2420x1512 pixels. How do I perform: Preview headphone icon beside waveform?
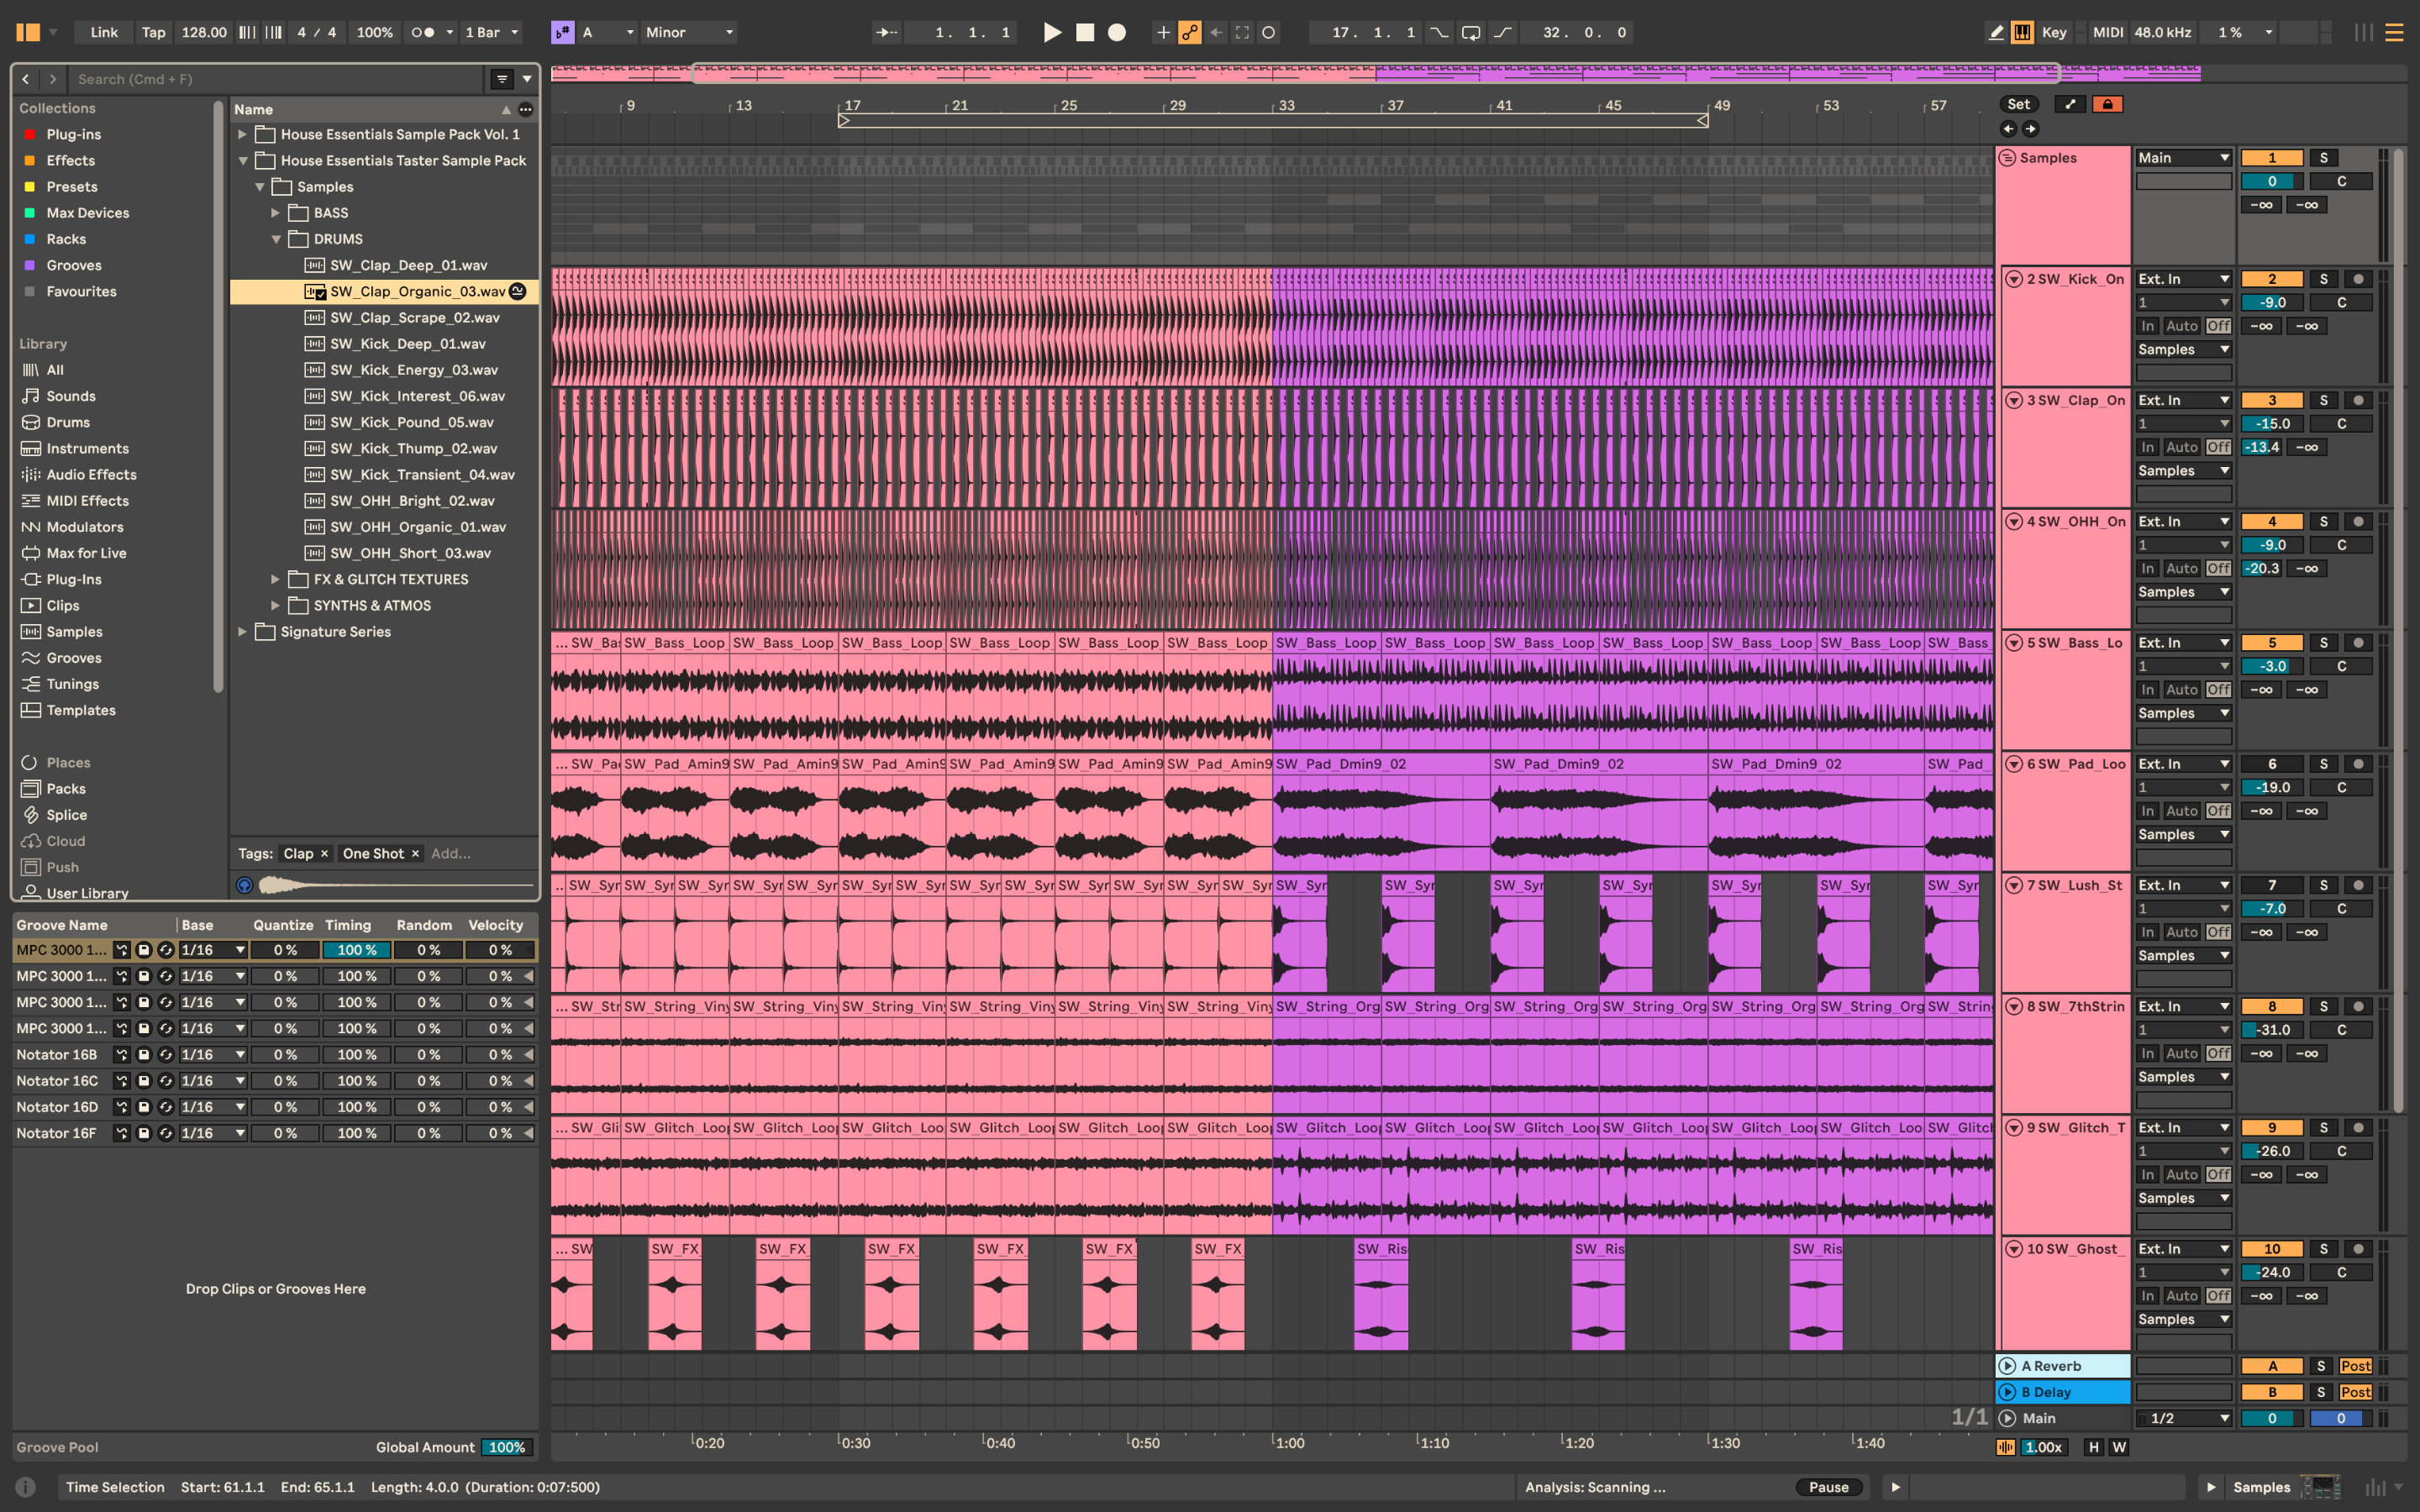(x=244, y=885)
